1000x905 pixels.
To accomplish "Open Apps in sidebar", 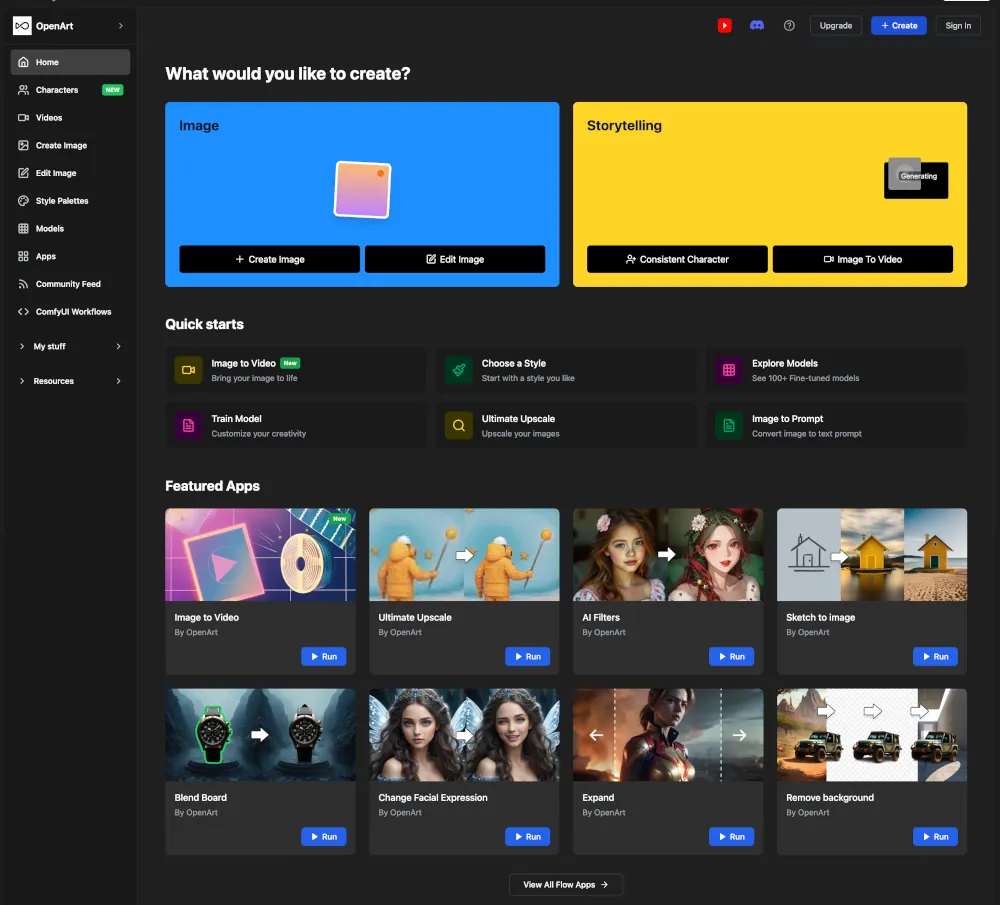I will click(70, 256).
